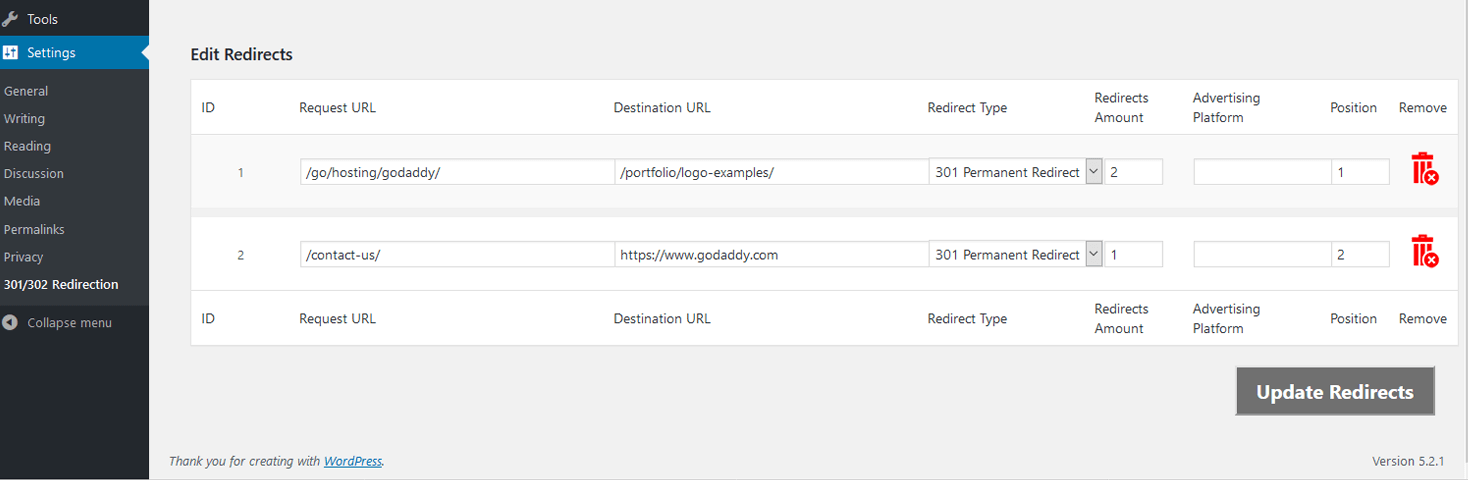Select the Reading settings item
This screenshot has width=1468, height=480.
tap(27, 146)
